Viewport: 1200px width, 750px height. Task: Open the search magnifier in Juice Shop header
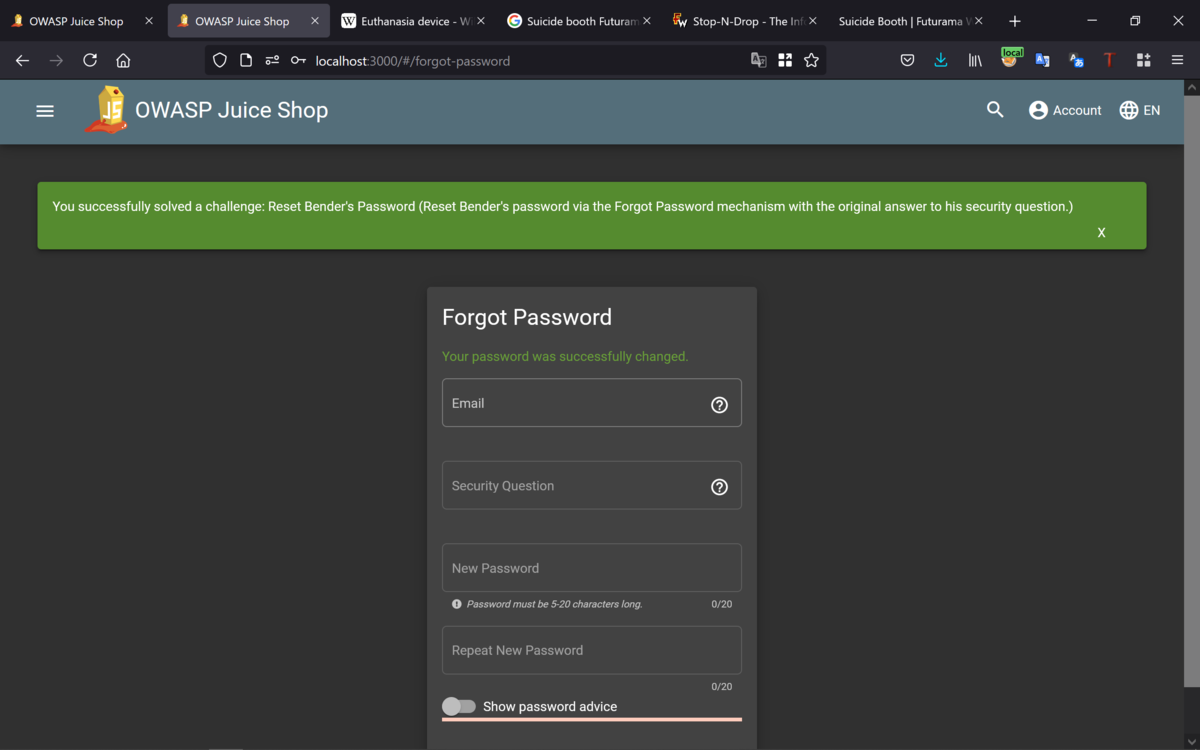tap(995, 110)
